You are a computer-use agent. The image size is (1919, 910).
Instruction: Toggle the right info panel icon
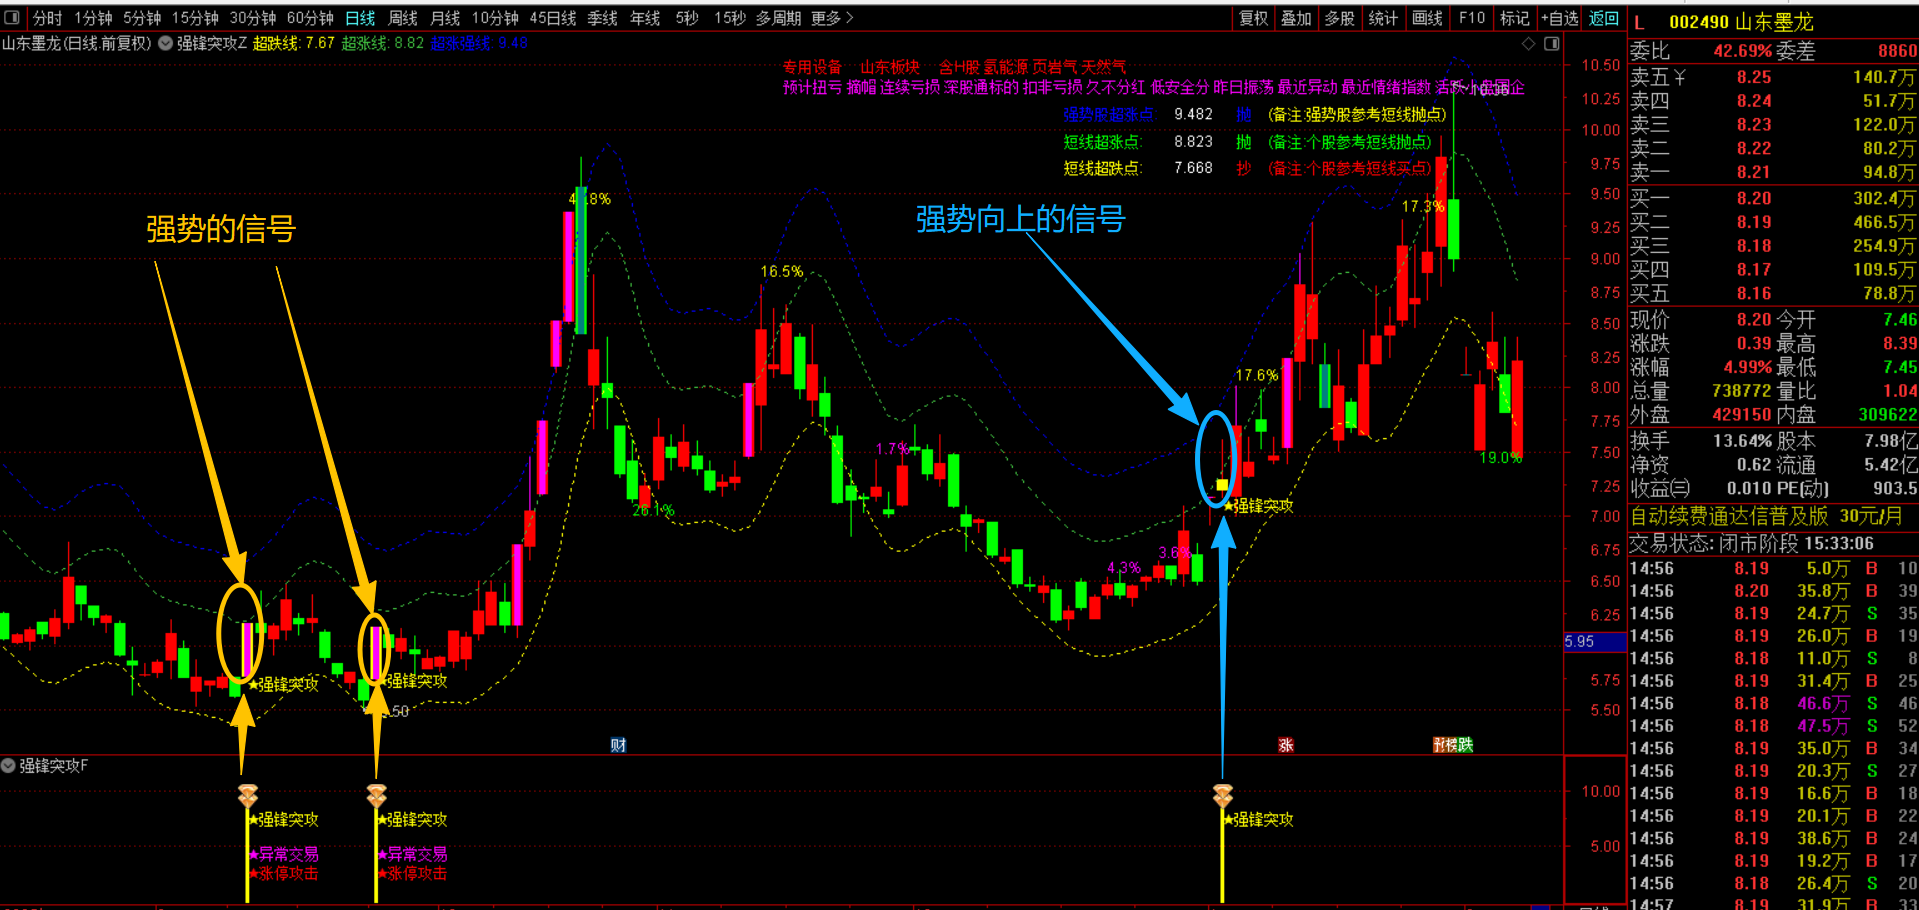tap(1552, 44)
